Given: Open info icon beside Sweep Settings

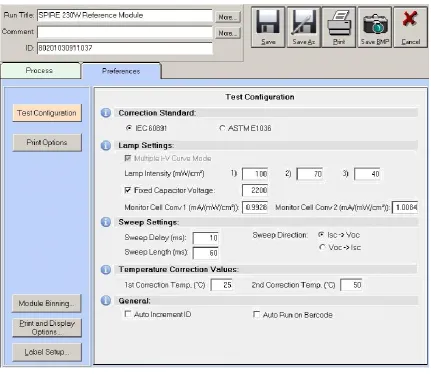Looking at the screenshot, I should (106, 222).
